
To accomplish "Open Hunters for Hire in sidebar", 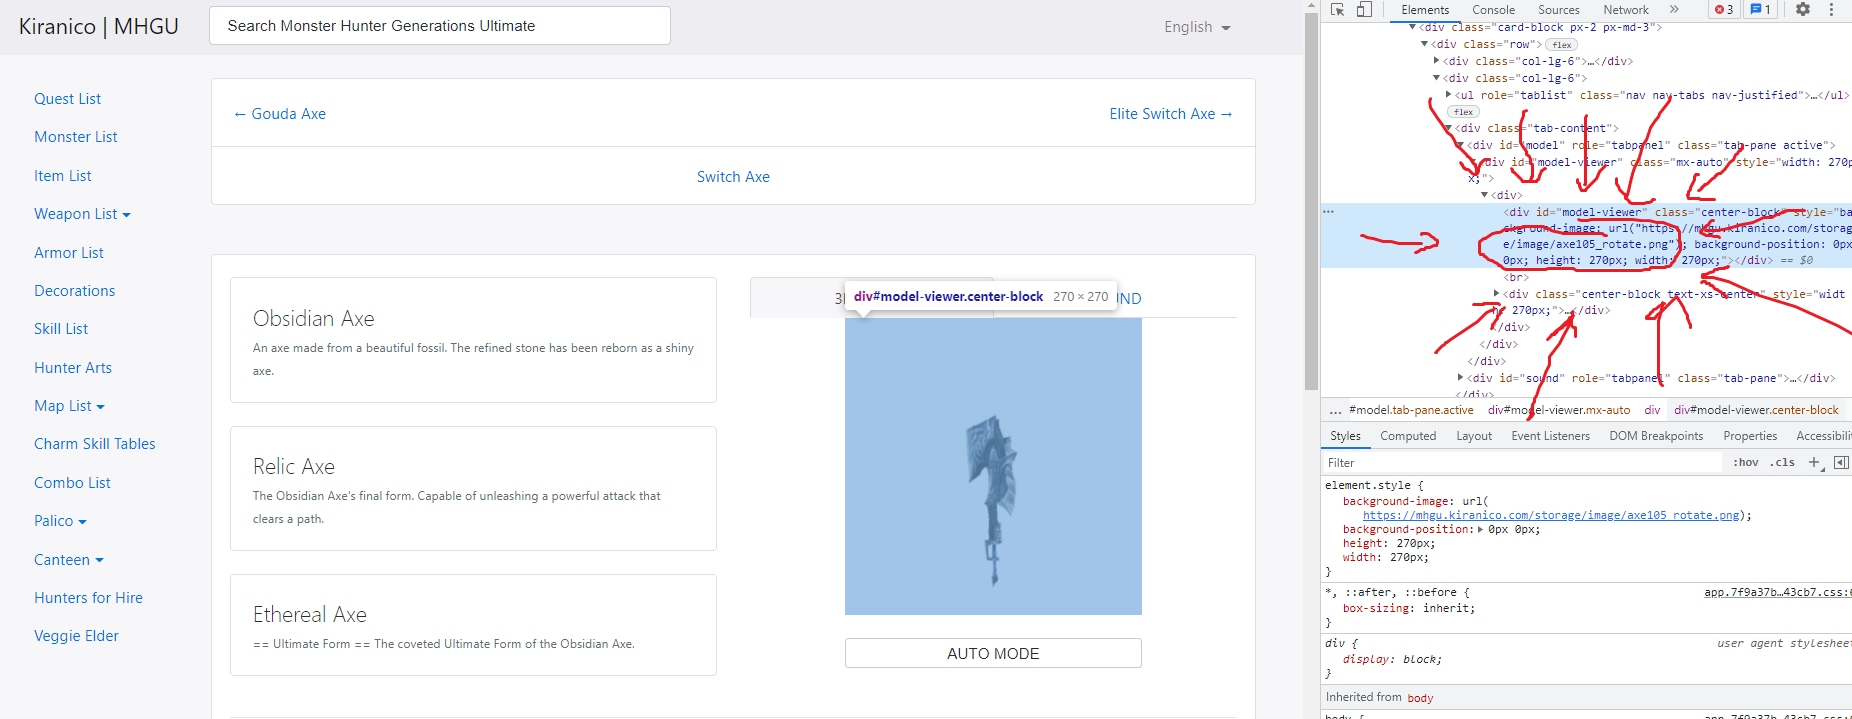I will coord(88,598).
